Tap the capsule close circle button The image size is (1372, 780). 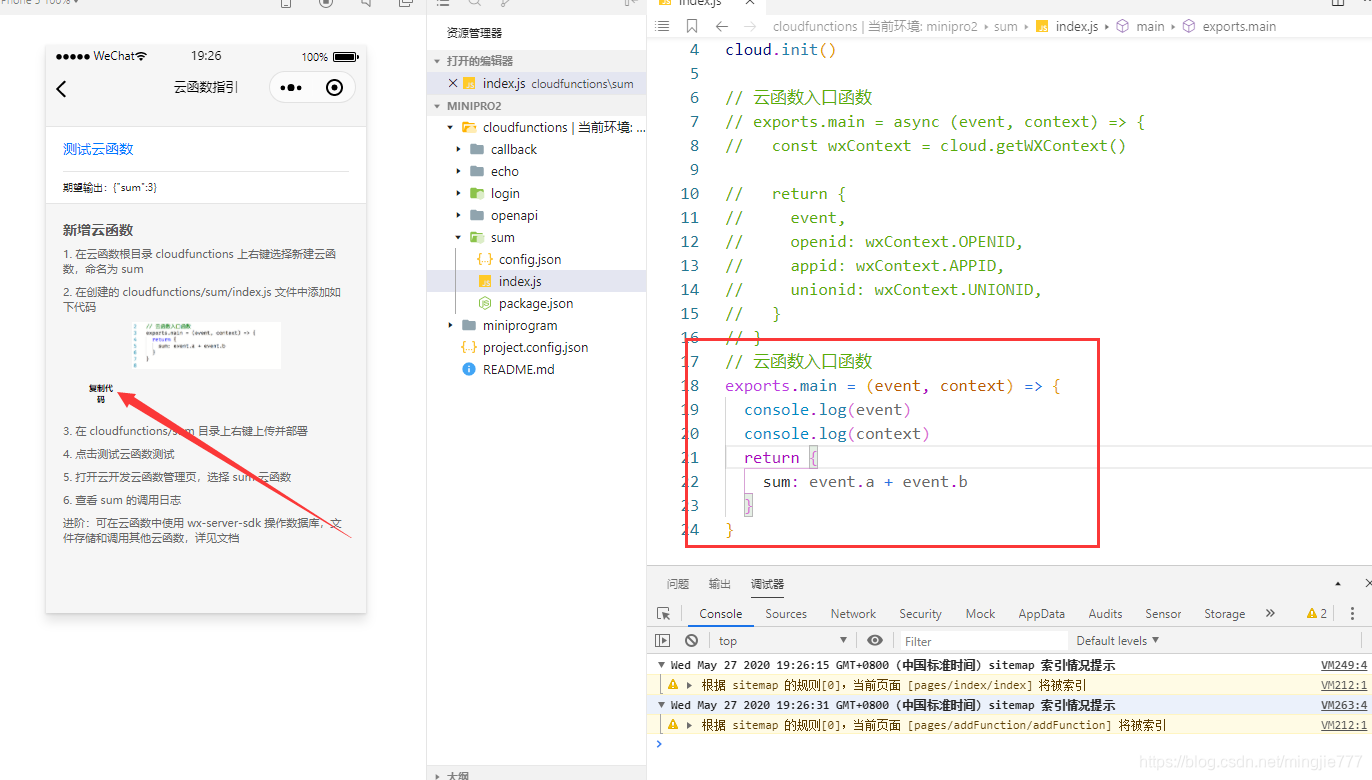[335, 88]
